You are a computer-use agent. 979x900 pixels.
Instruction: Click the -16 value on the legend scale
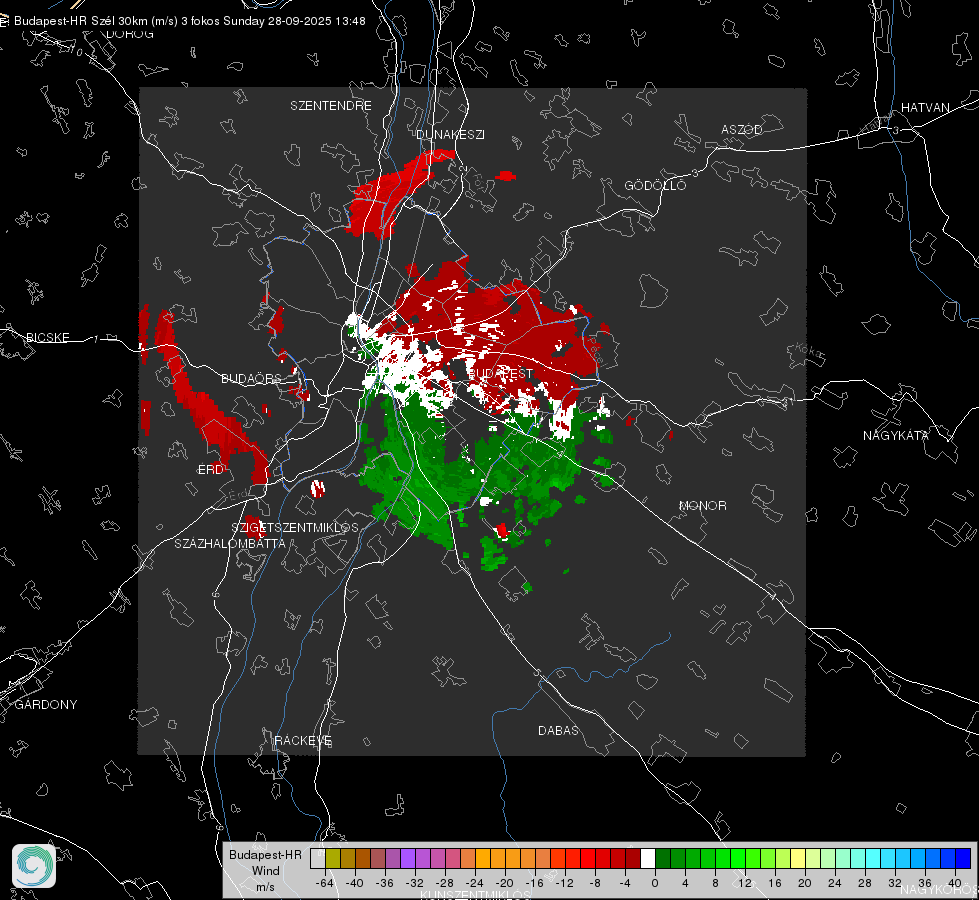534,883
